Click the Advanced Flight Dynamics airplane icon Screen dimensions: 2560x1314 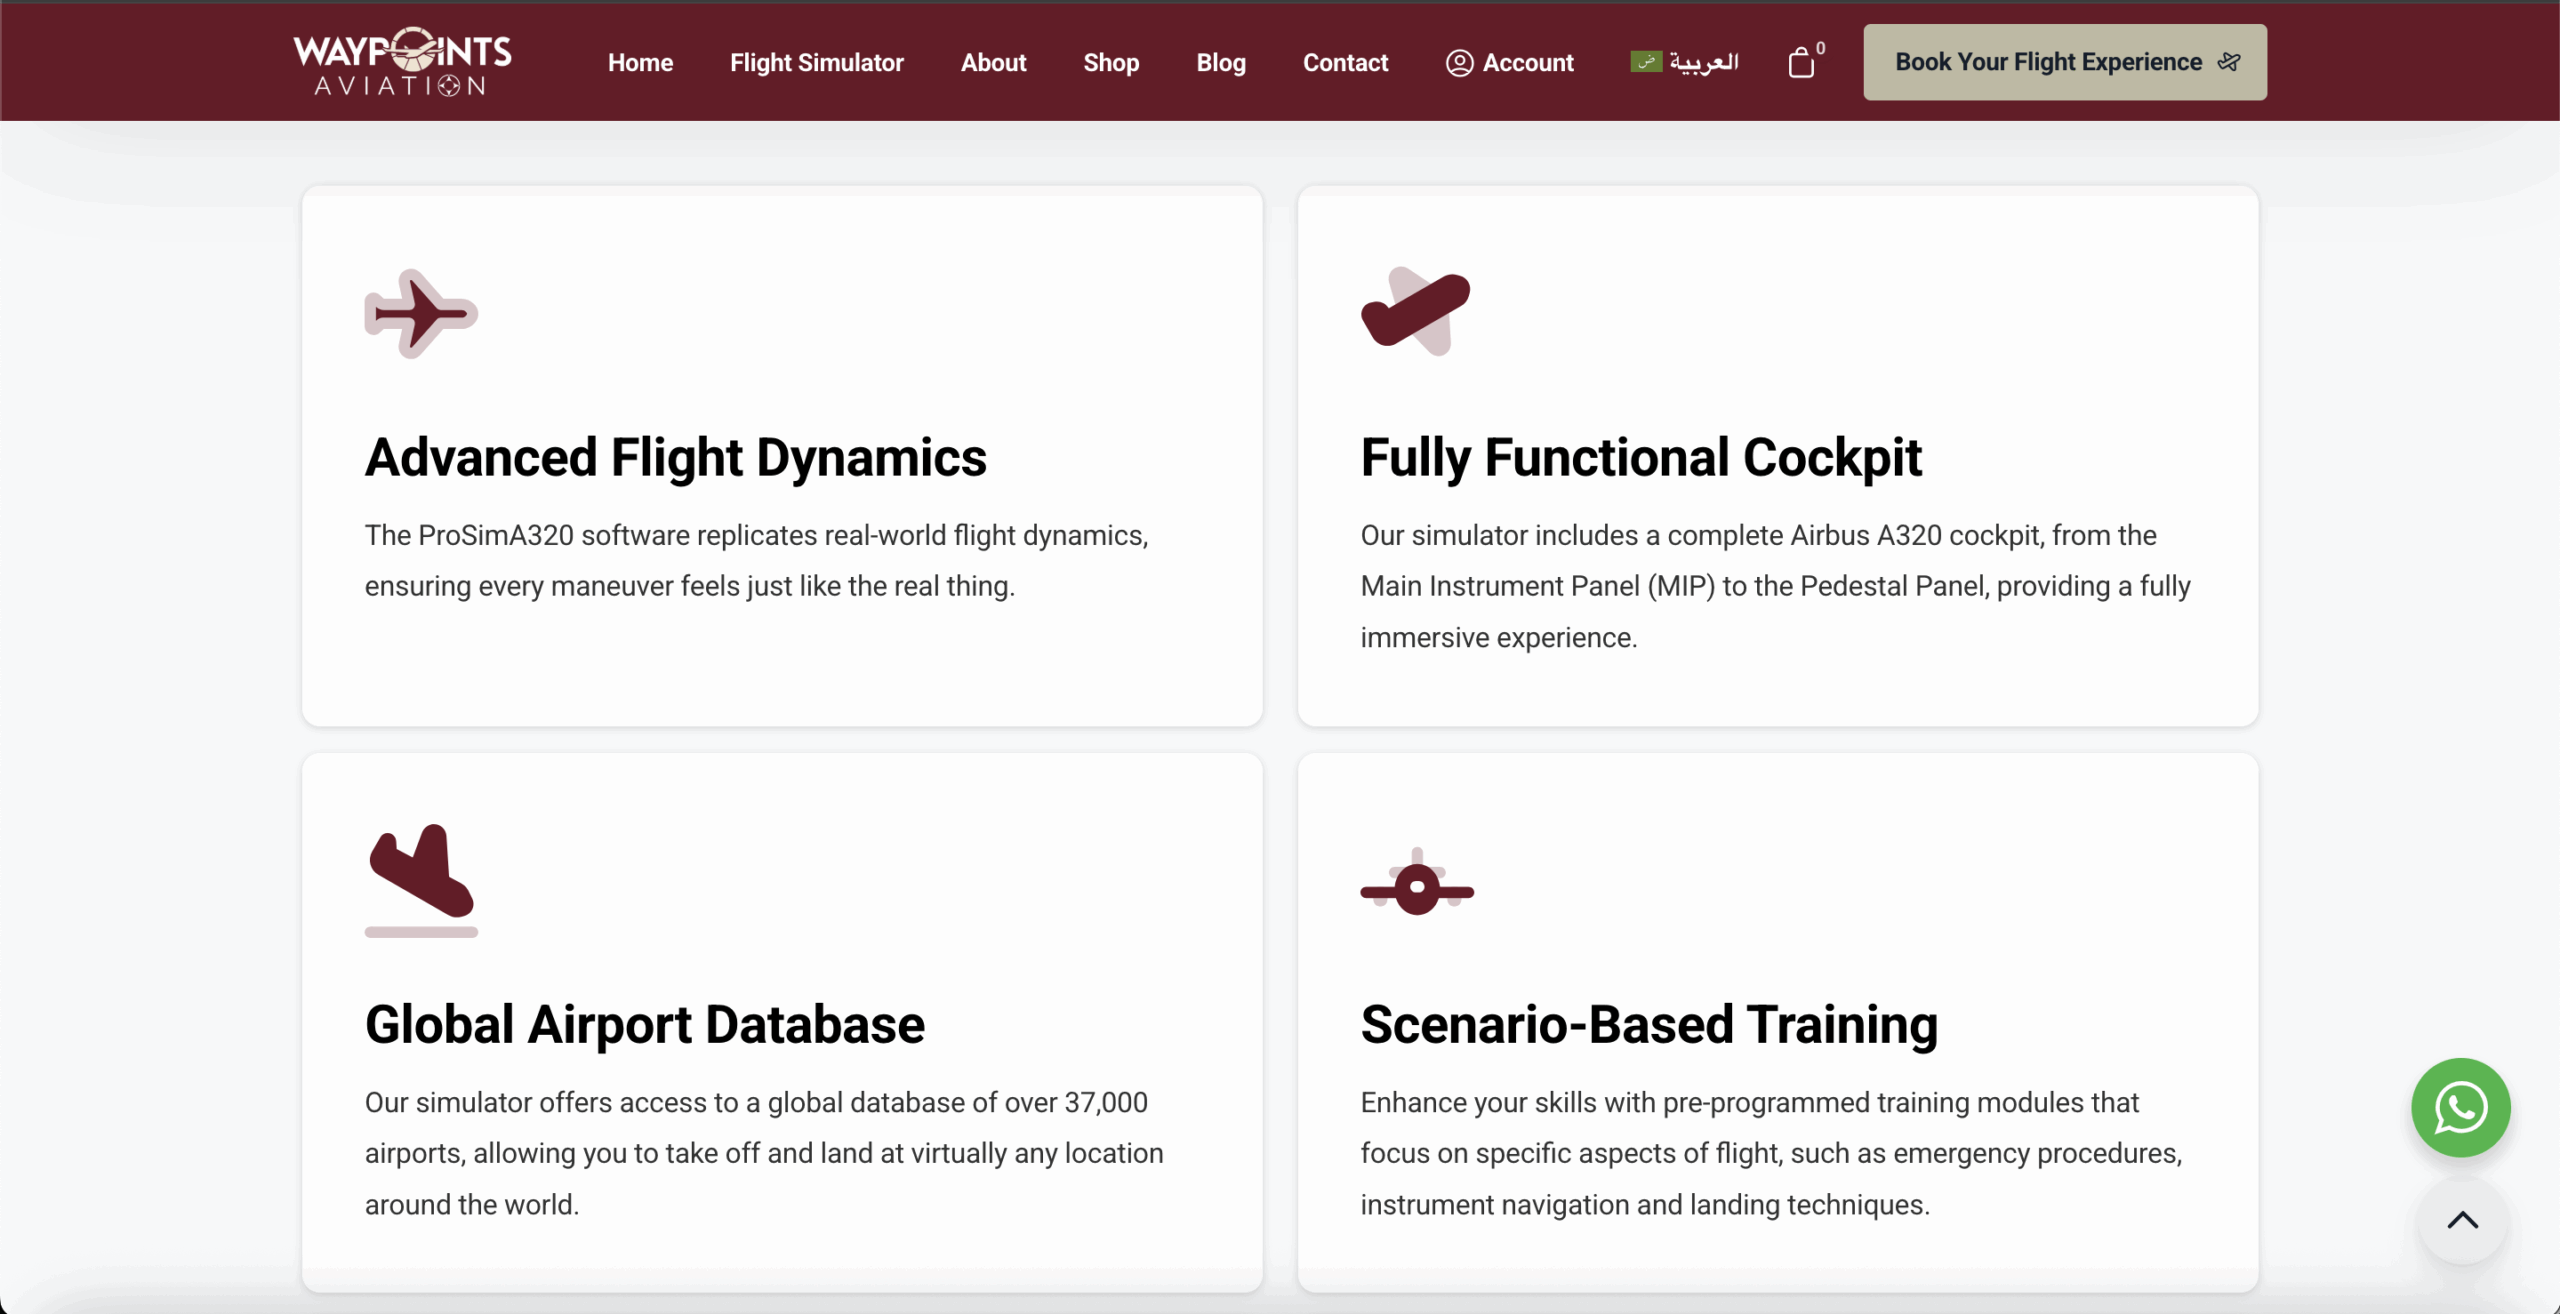click(x=421, y=313)
